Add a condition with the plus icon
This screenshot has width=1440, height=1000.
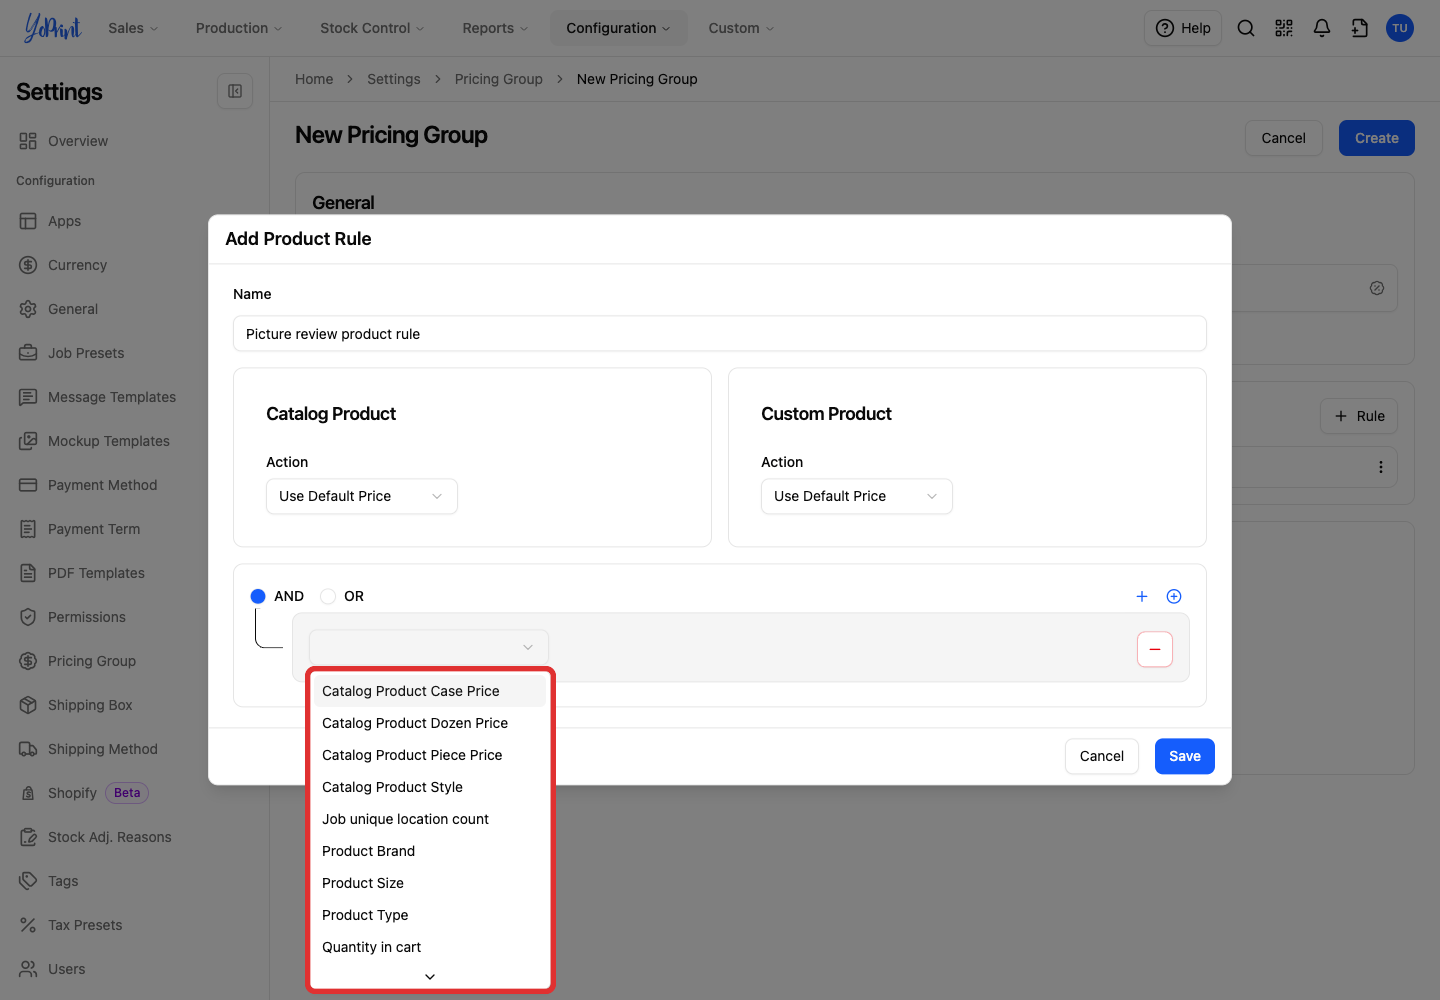point(1142,596)
